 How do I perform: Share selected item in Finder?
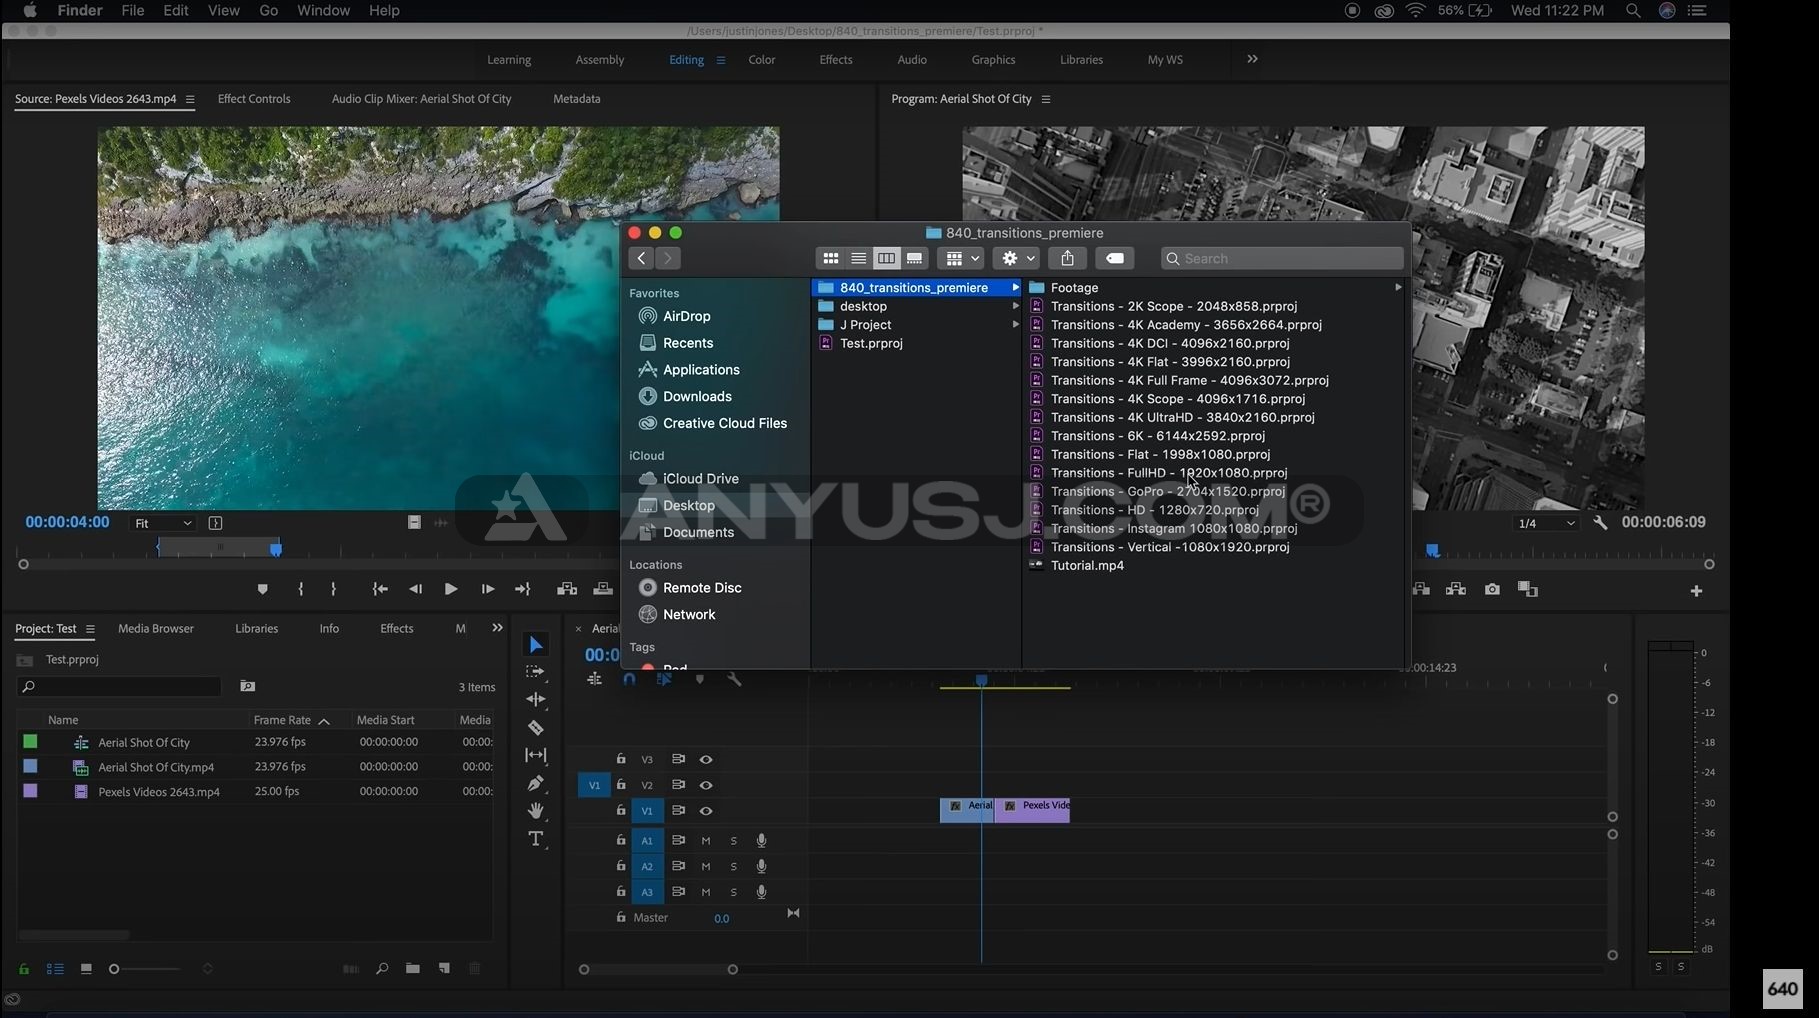[1068, 258]
